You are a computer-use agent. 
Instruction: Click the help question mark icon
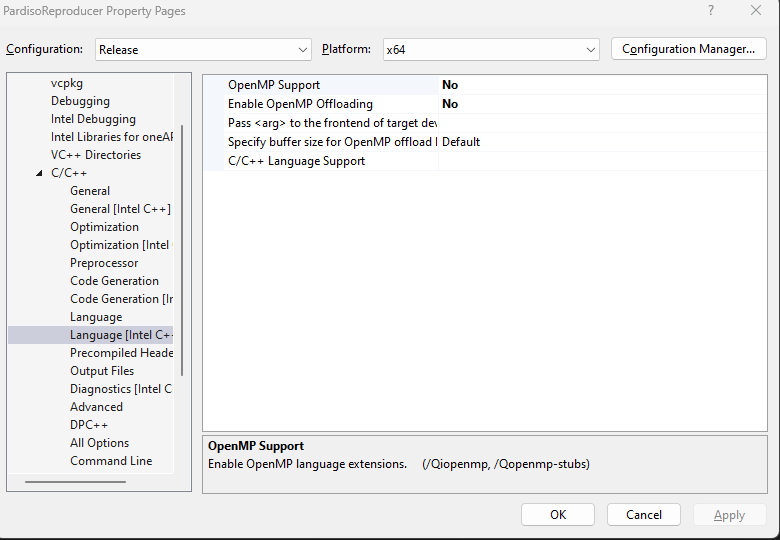click(x=711, y=11)
